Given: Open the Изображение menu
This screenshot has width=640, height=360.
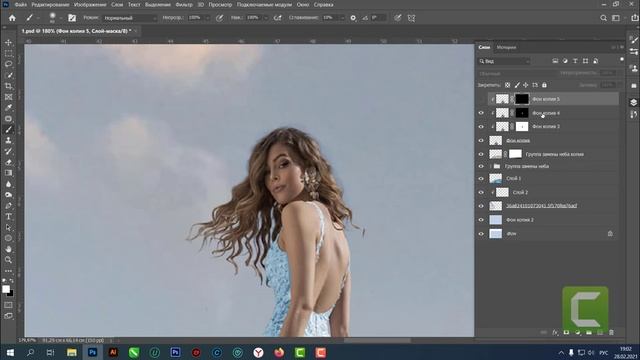Looking at the screenshot, I should click(x=90, y=5).
